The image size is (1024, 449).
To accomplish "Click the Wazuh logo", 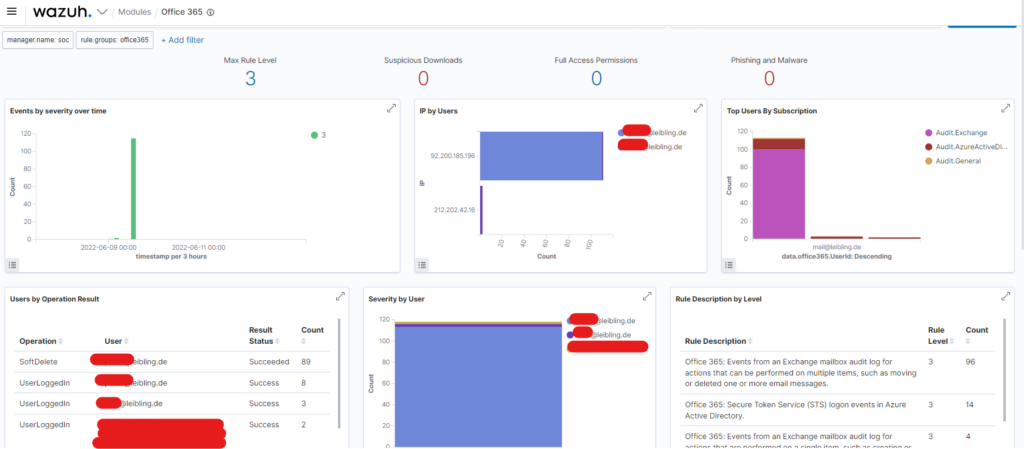I will (x=61, y=12).
